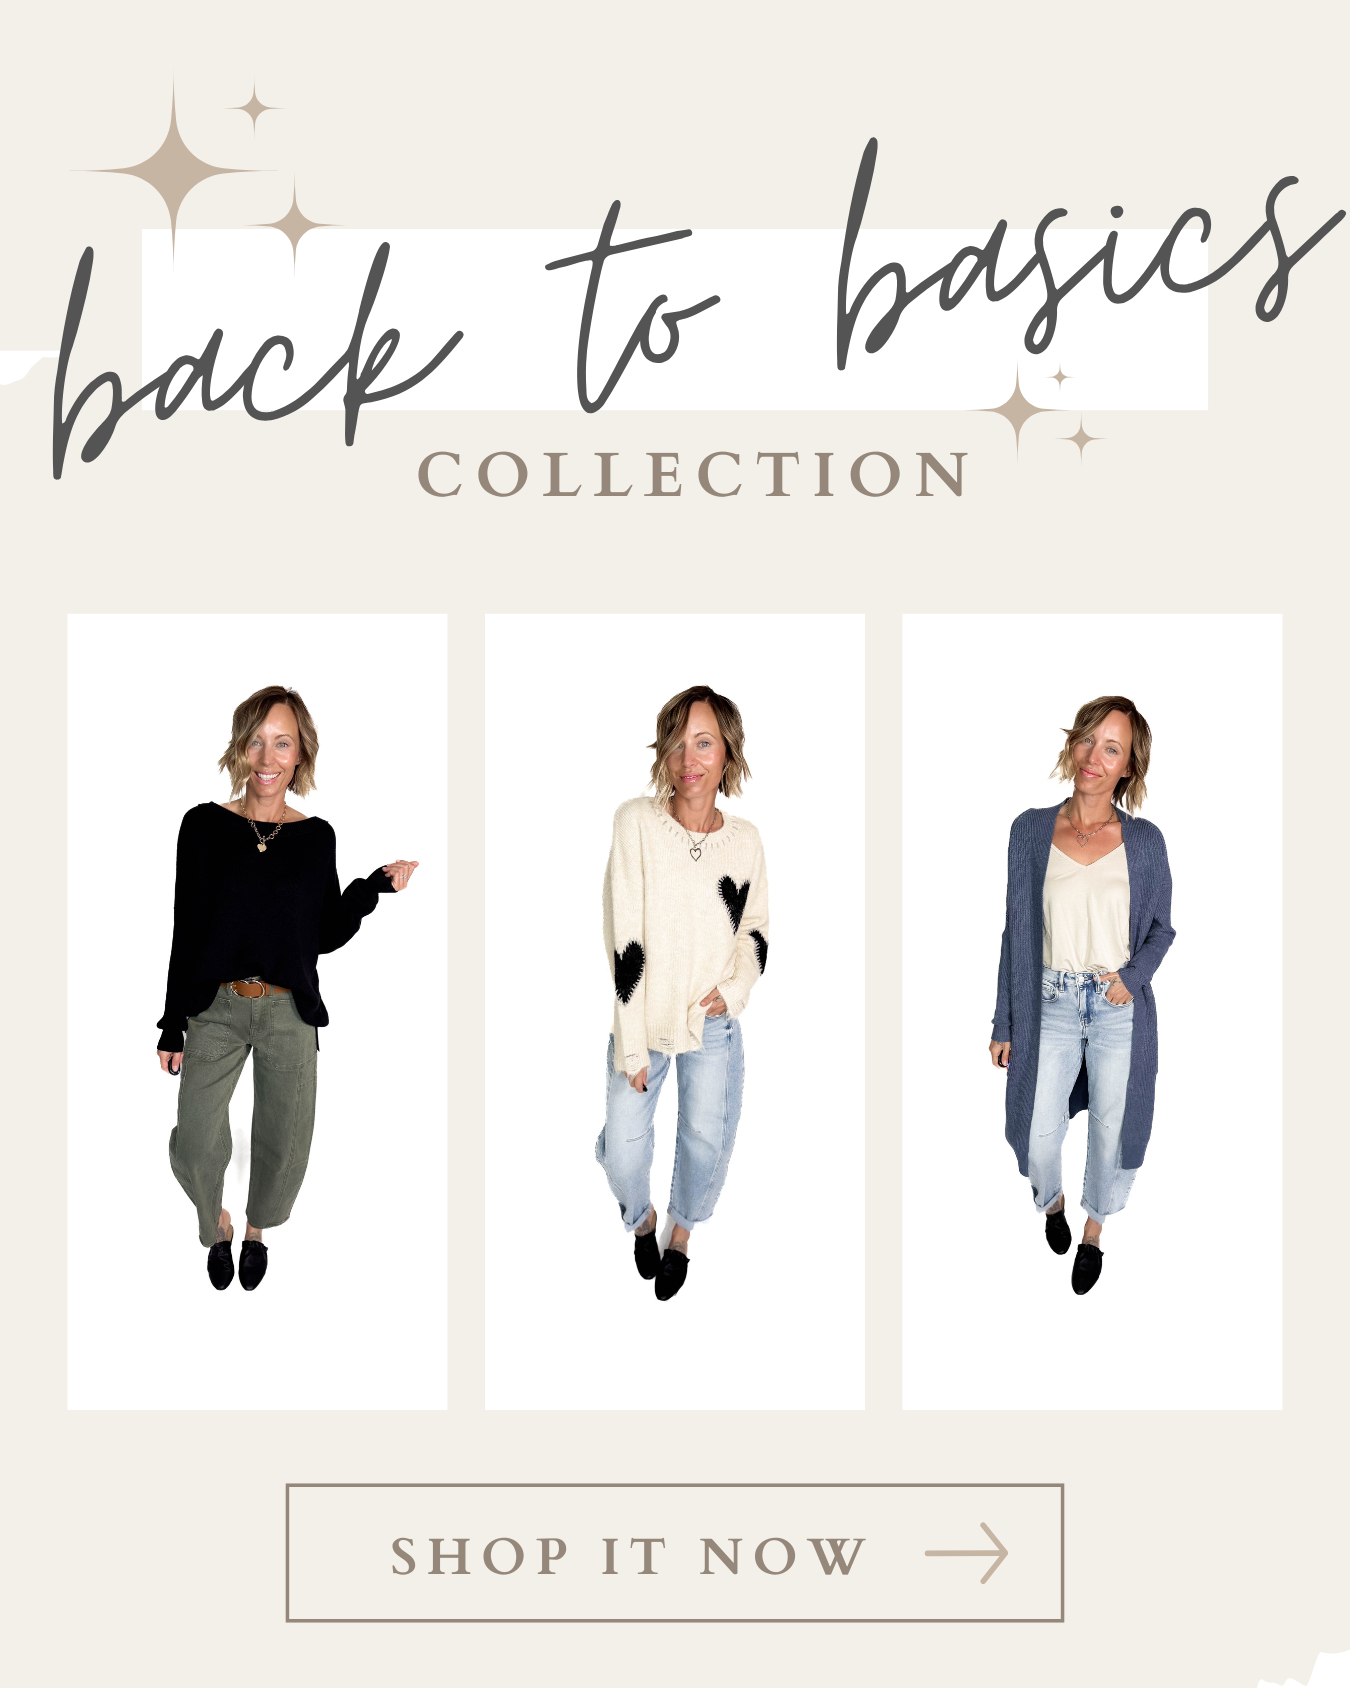This screenshot has height=1688, width=1350.
Task: Click the black mule shoes in first photo
Action: [238, 1262]
